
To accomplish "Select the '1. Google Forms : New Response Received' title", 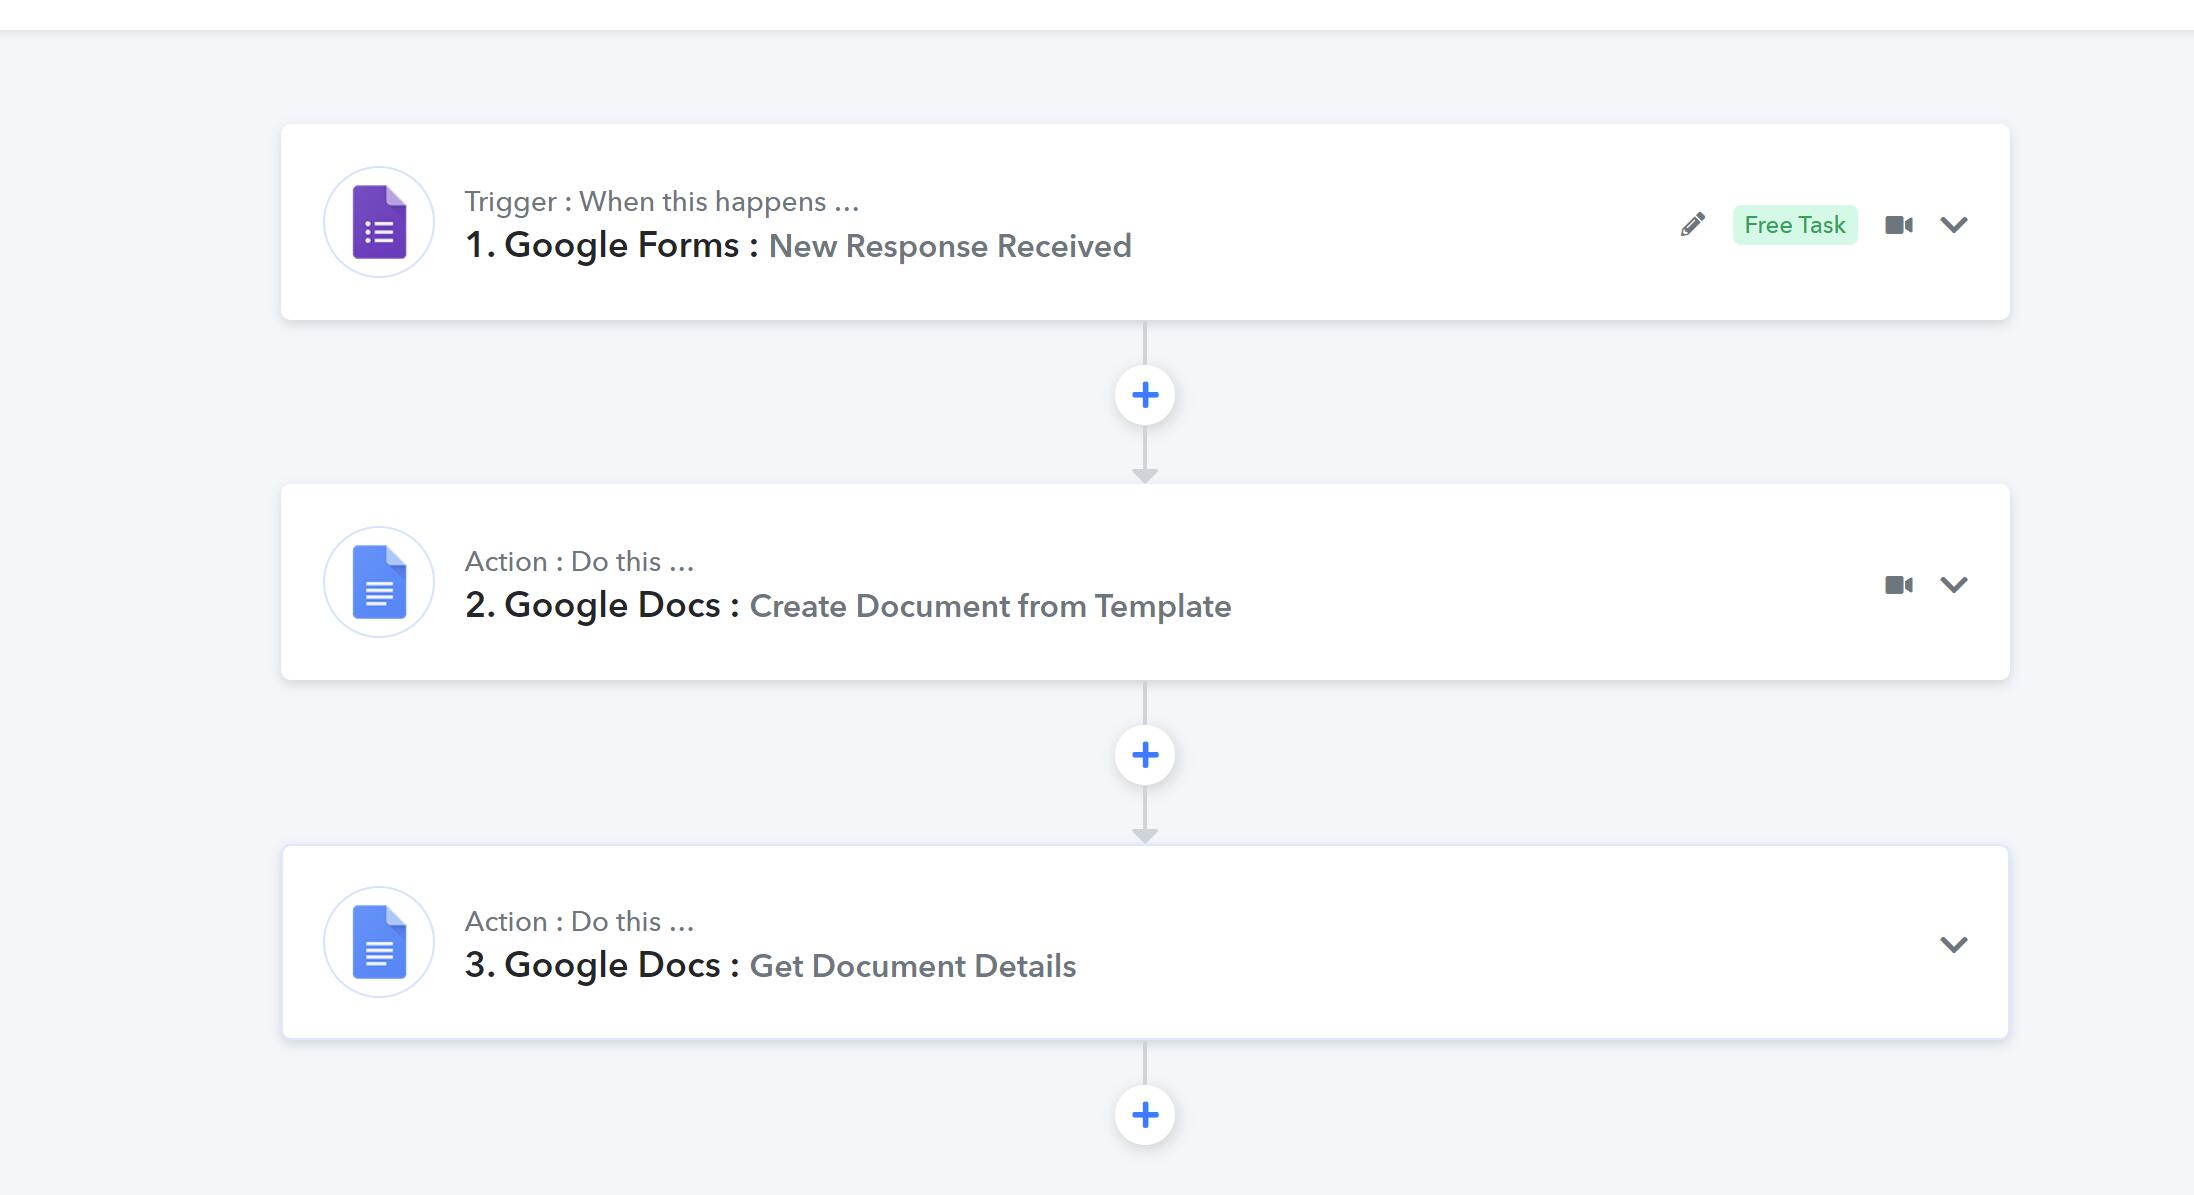I will click(798, 246).
